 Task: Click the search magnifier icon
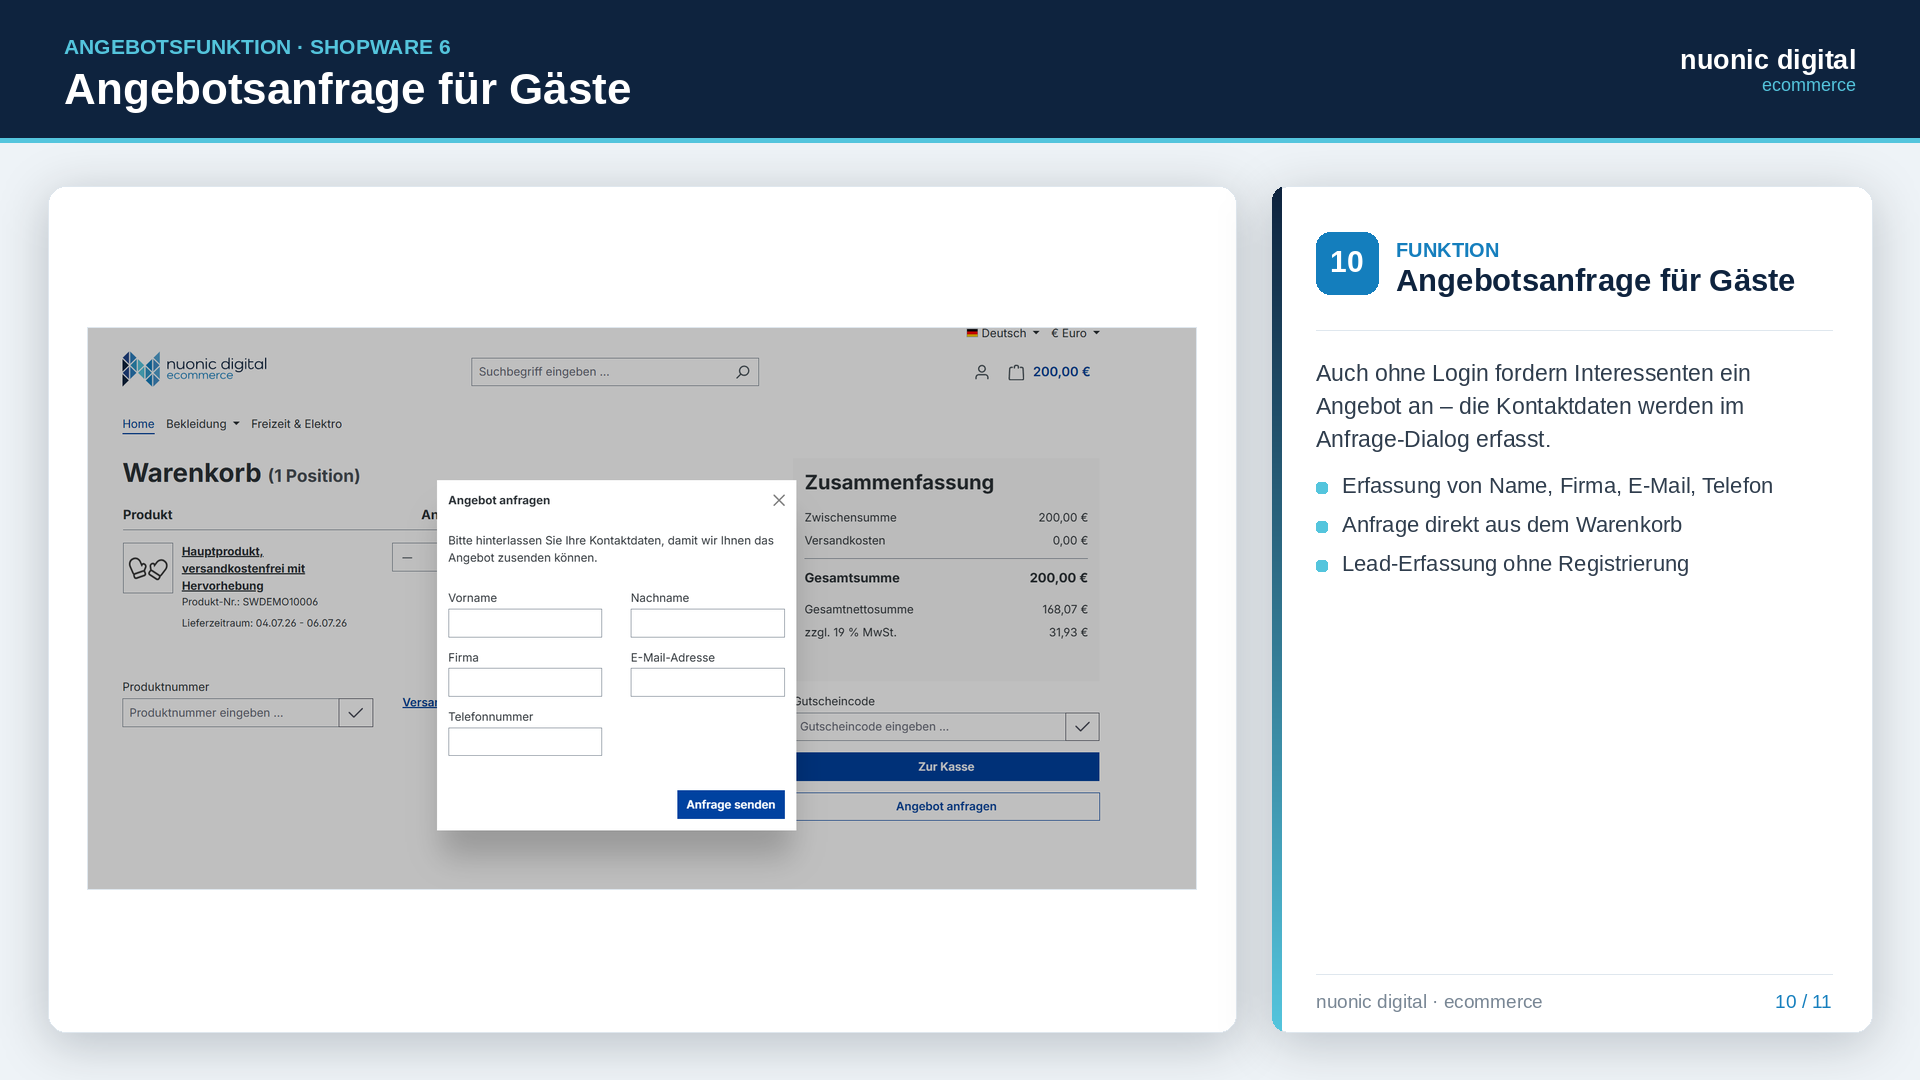[x=743, y=372]
